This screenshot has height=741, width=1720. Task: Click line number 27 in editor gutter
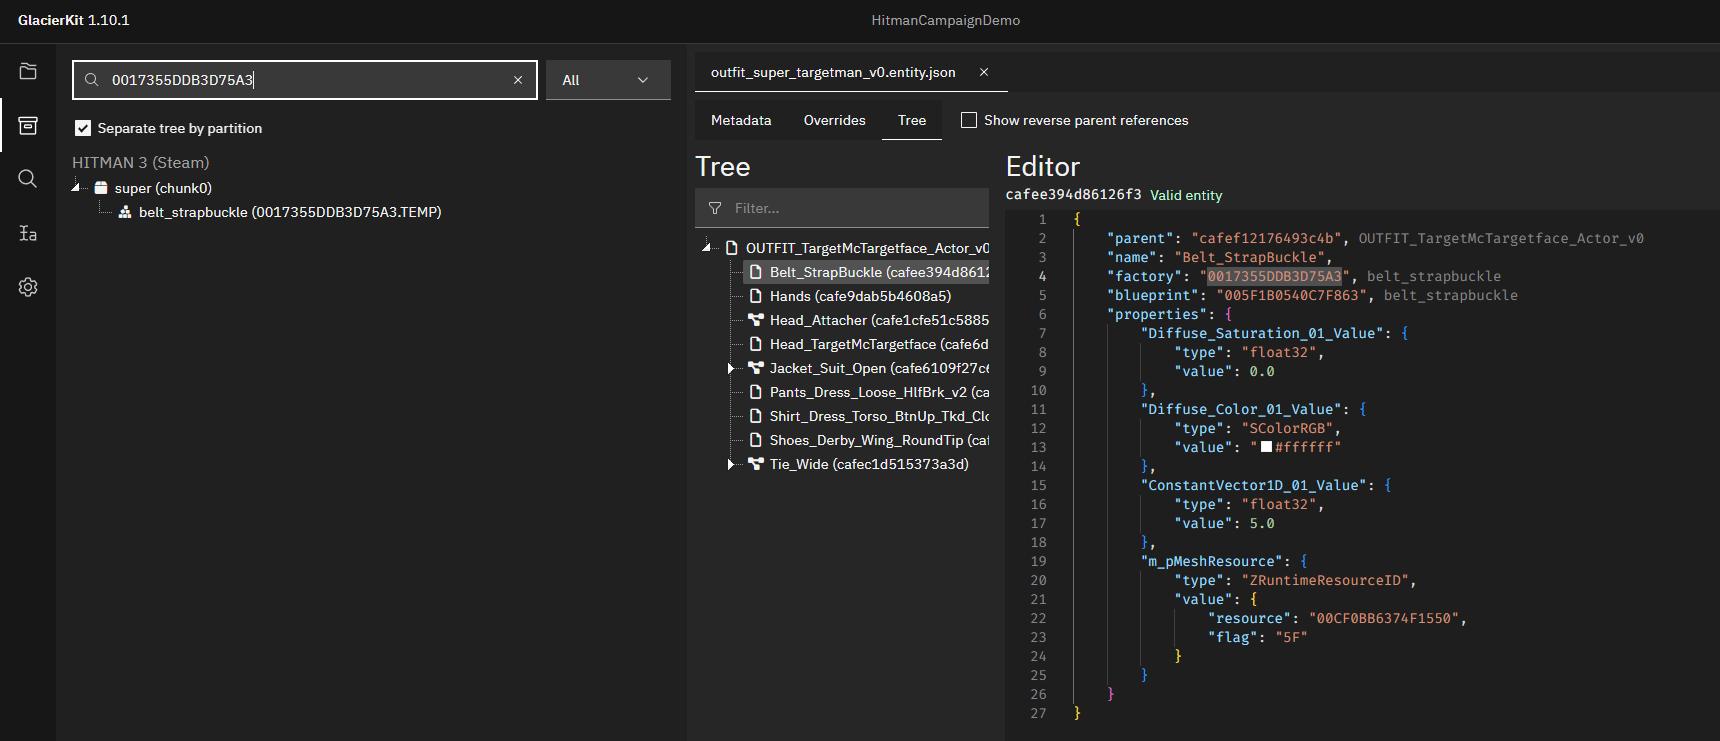coord(1038,713)
